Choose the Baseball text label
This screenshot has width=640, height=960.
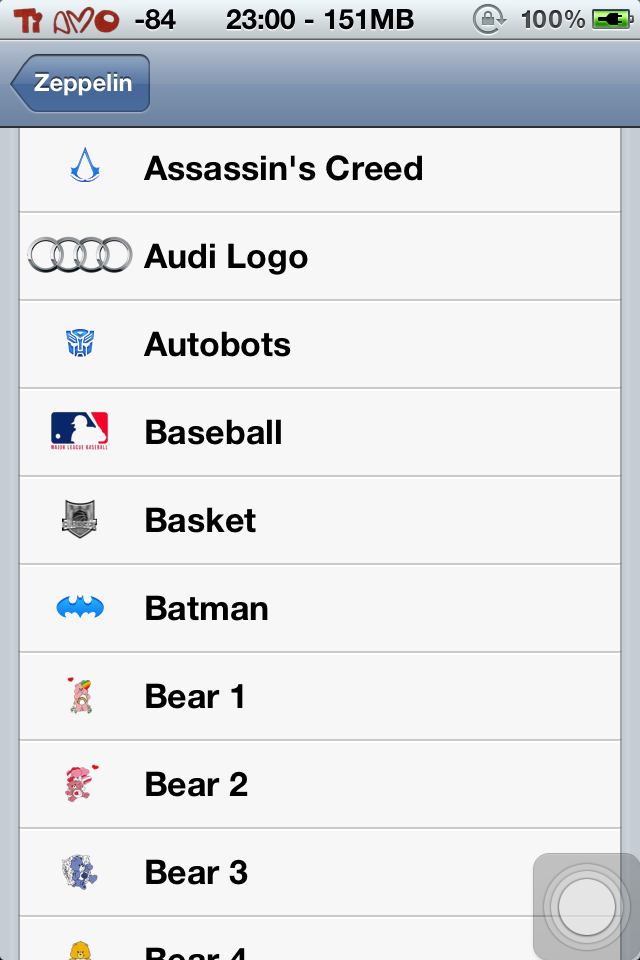[213, 432]
